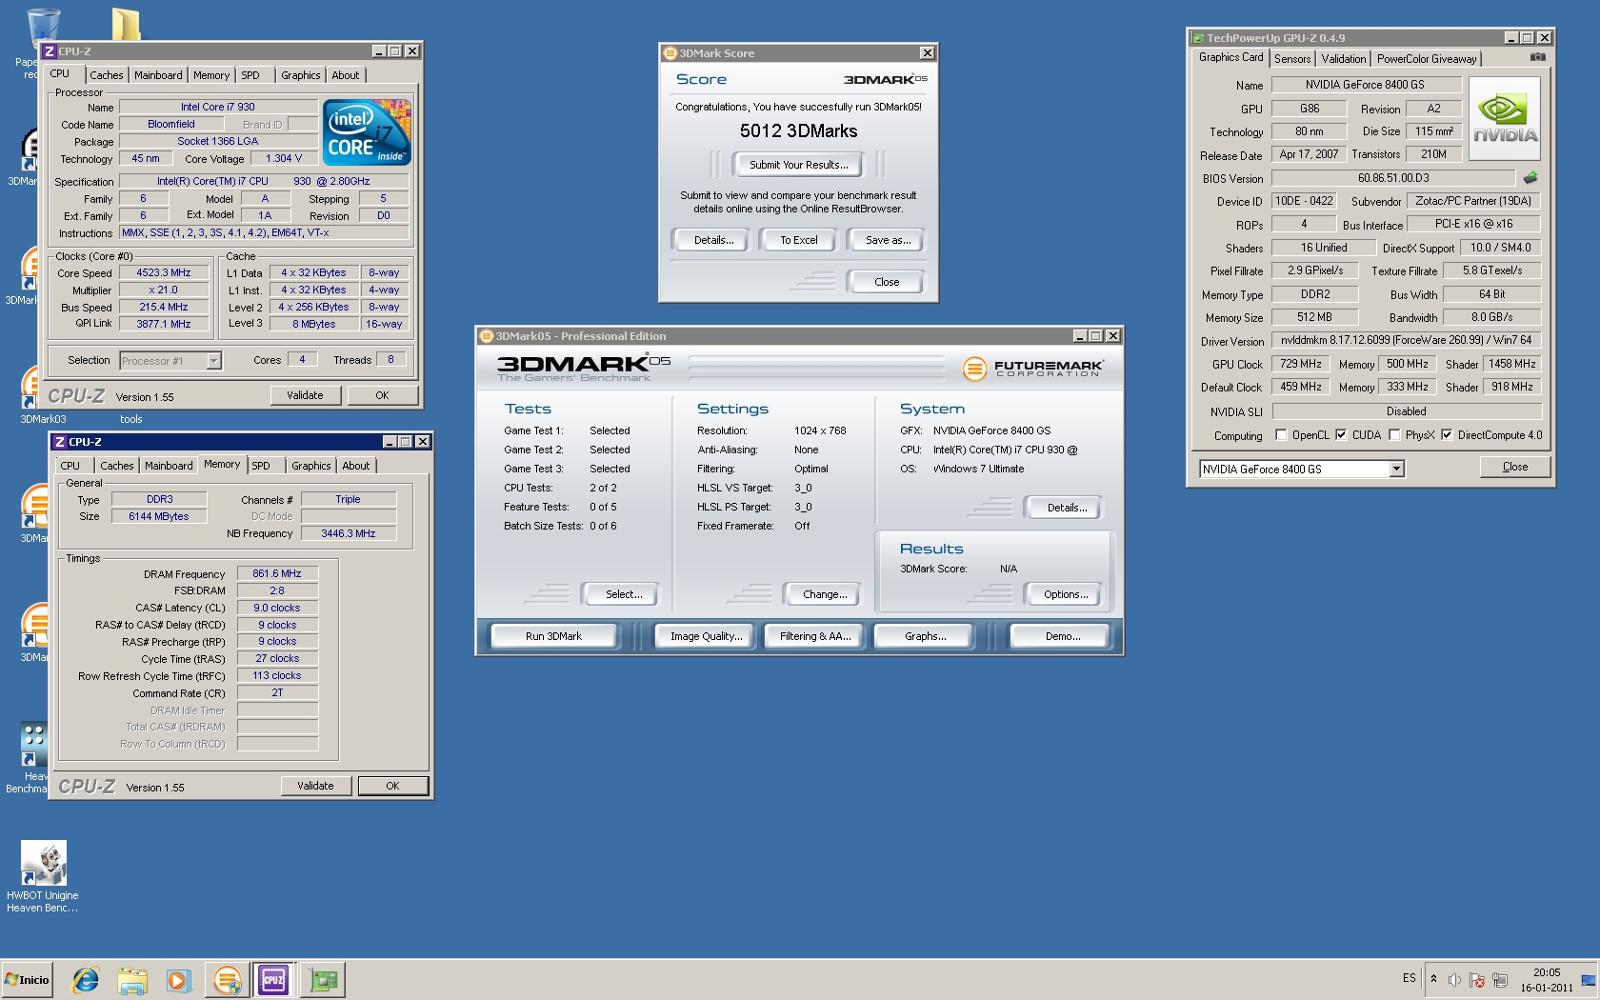The width and height of the screenshot is (1600, 1000).
Task: Switch to CPU-Z taskbar button
Action: [273, 980]
